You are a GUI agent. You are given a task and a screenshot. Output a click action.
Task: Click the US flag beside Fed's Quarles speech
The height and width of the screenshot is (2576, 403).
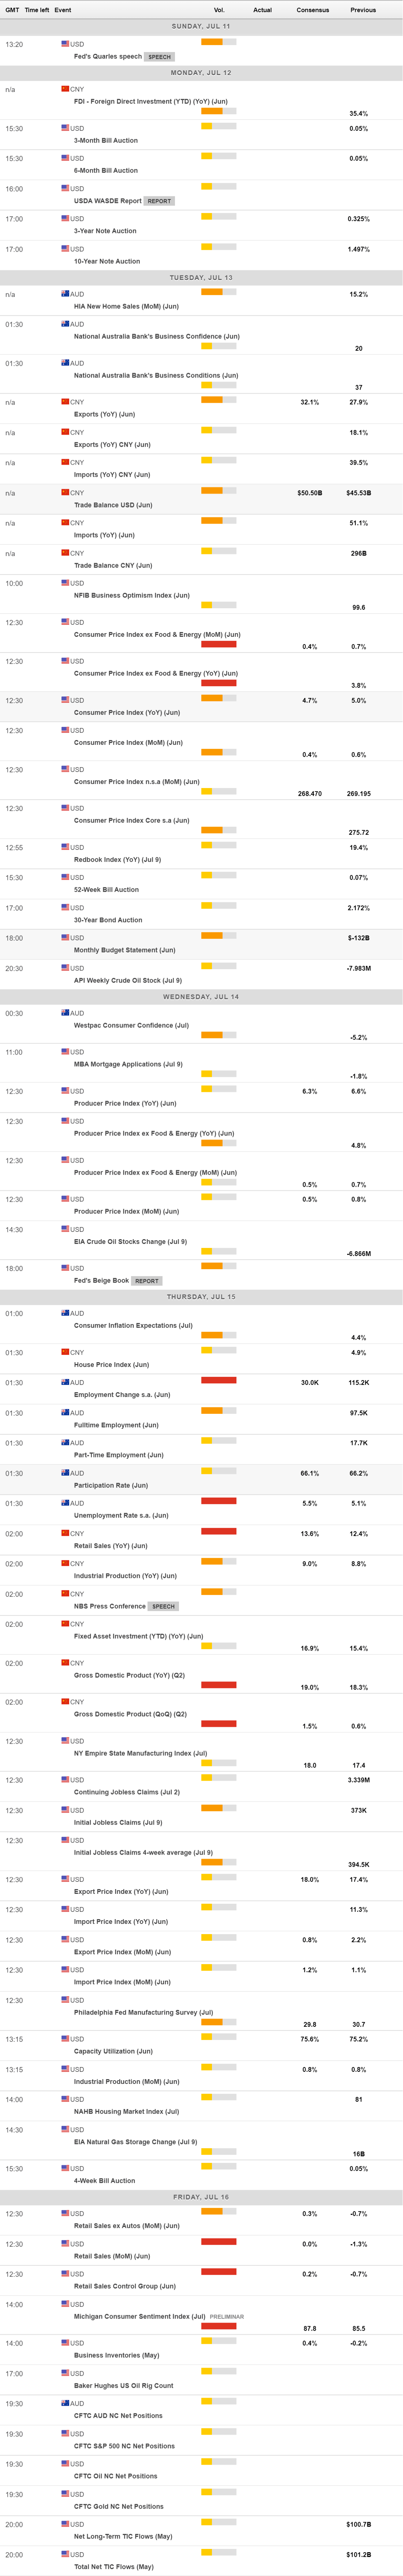(65, 44)
